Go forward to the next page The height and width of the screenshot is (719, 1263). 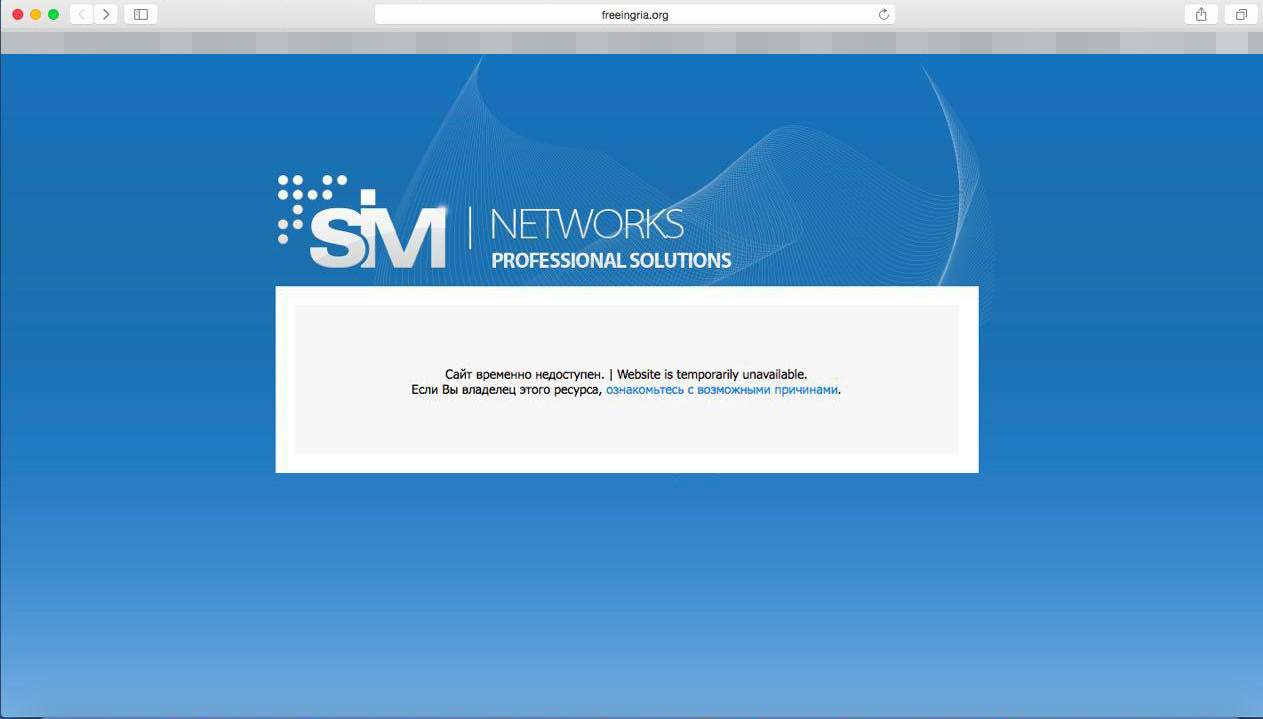[106, 14]
